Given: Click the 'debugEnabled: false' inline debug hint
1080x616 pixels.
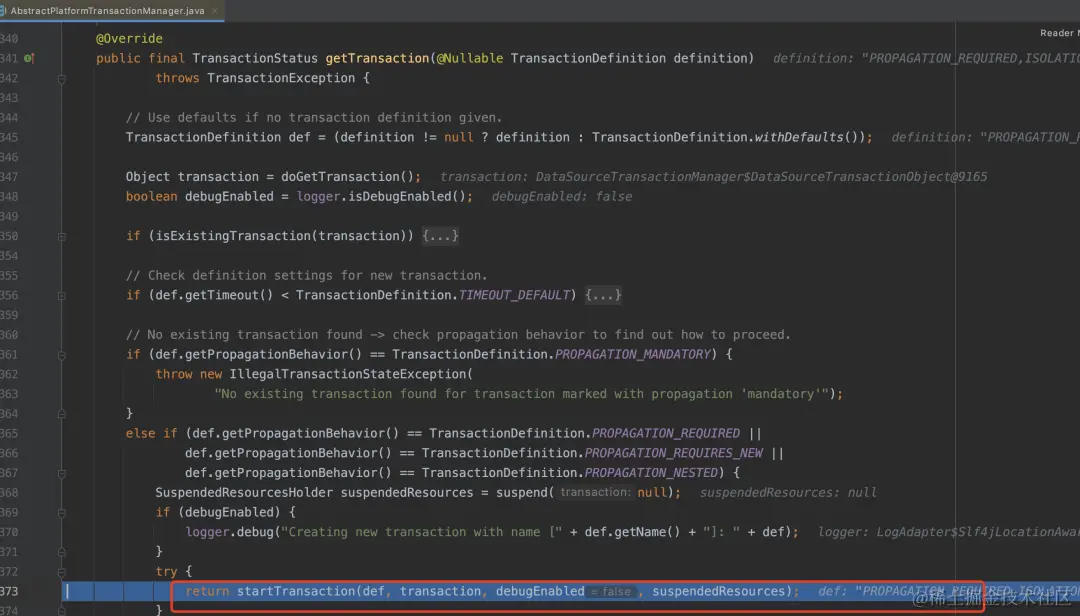Looking at the screenshot, I should coord(562,196).
